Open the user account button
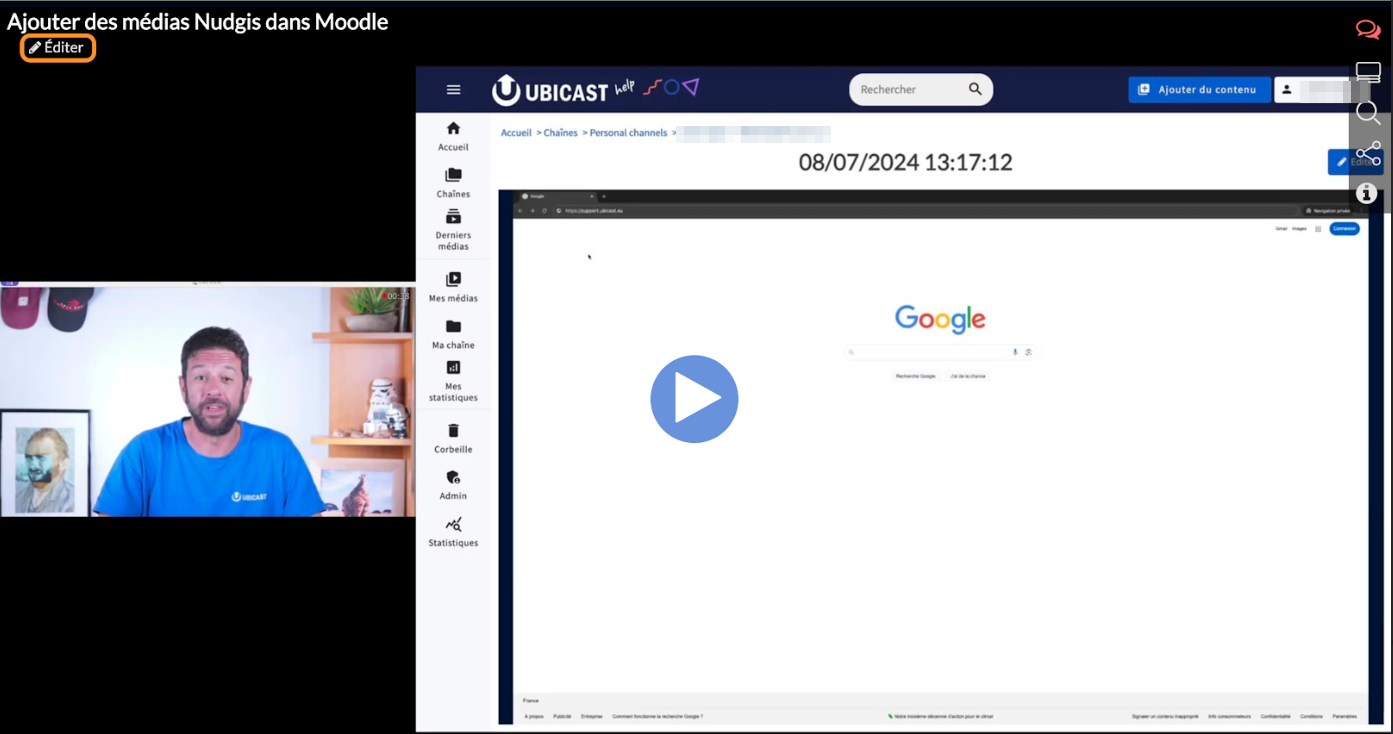The height and width of the screenshot is (734, 1393). (1322, 90)
